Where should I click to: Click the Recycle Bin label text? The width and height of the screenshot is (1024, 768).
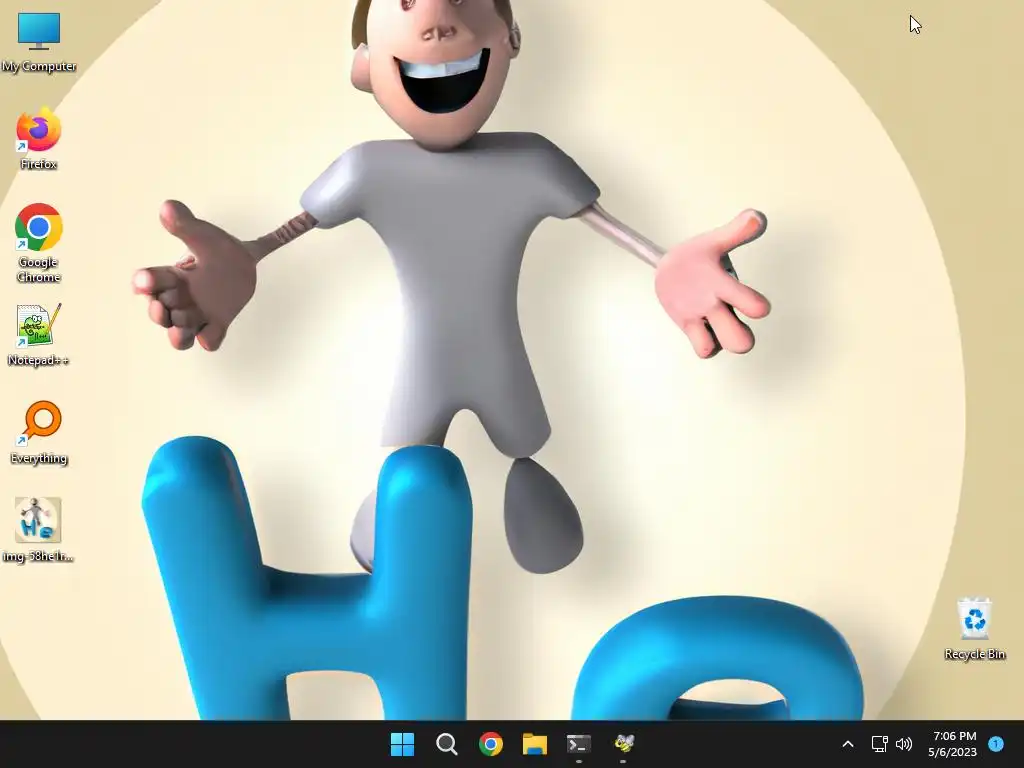[x=974, y=654]
